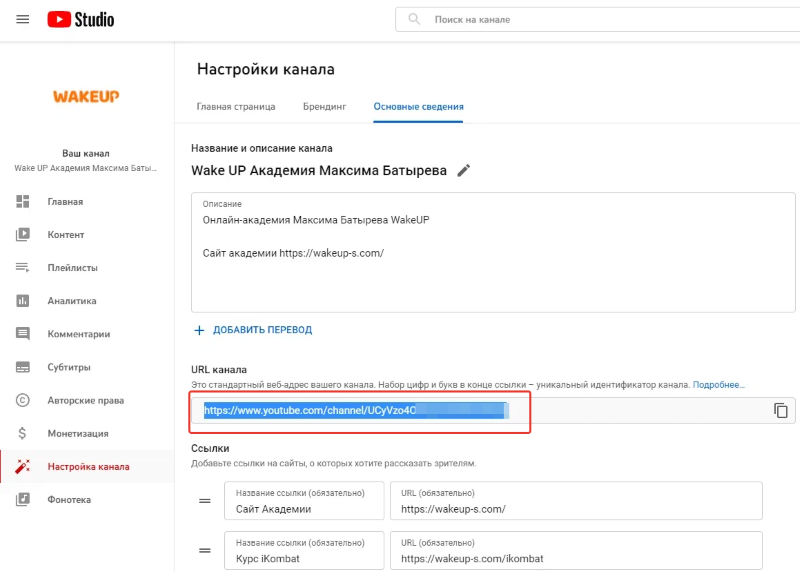Viewport: 800px width, 572px height.
Task: Click the Audio library music icon
Action: coord(22,500)
